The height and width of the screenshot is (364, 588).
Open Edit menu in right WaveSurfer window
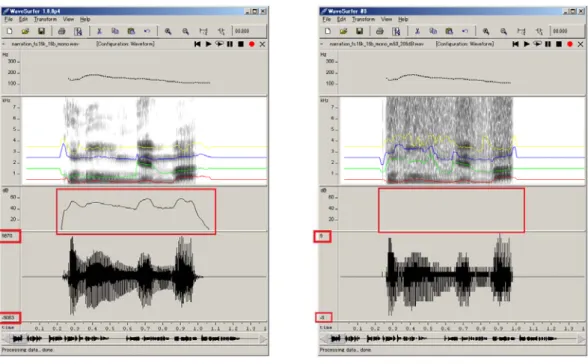click(x=341, y=19)
